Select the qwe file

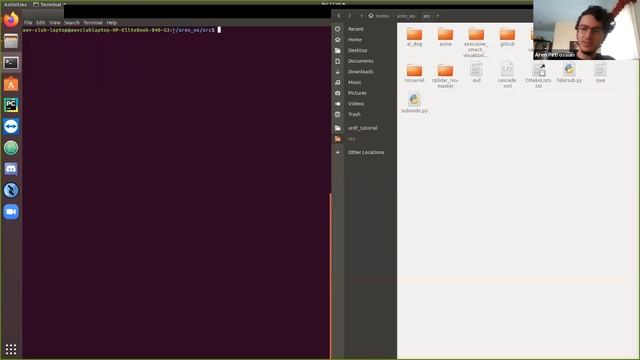click(x=600, y=73)
